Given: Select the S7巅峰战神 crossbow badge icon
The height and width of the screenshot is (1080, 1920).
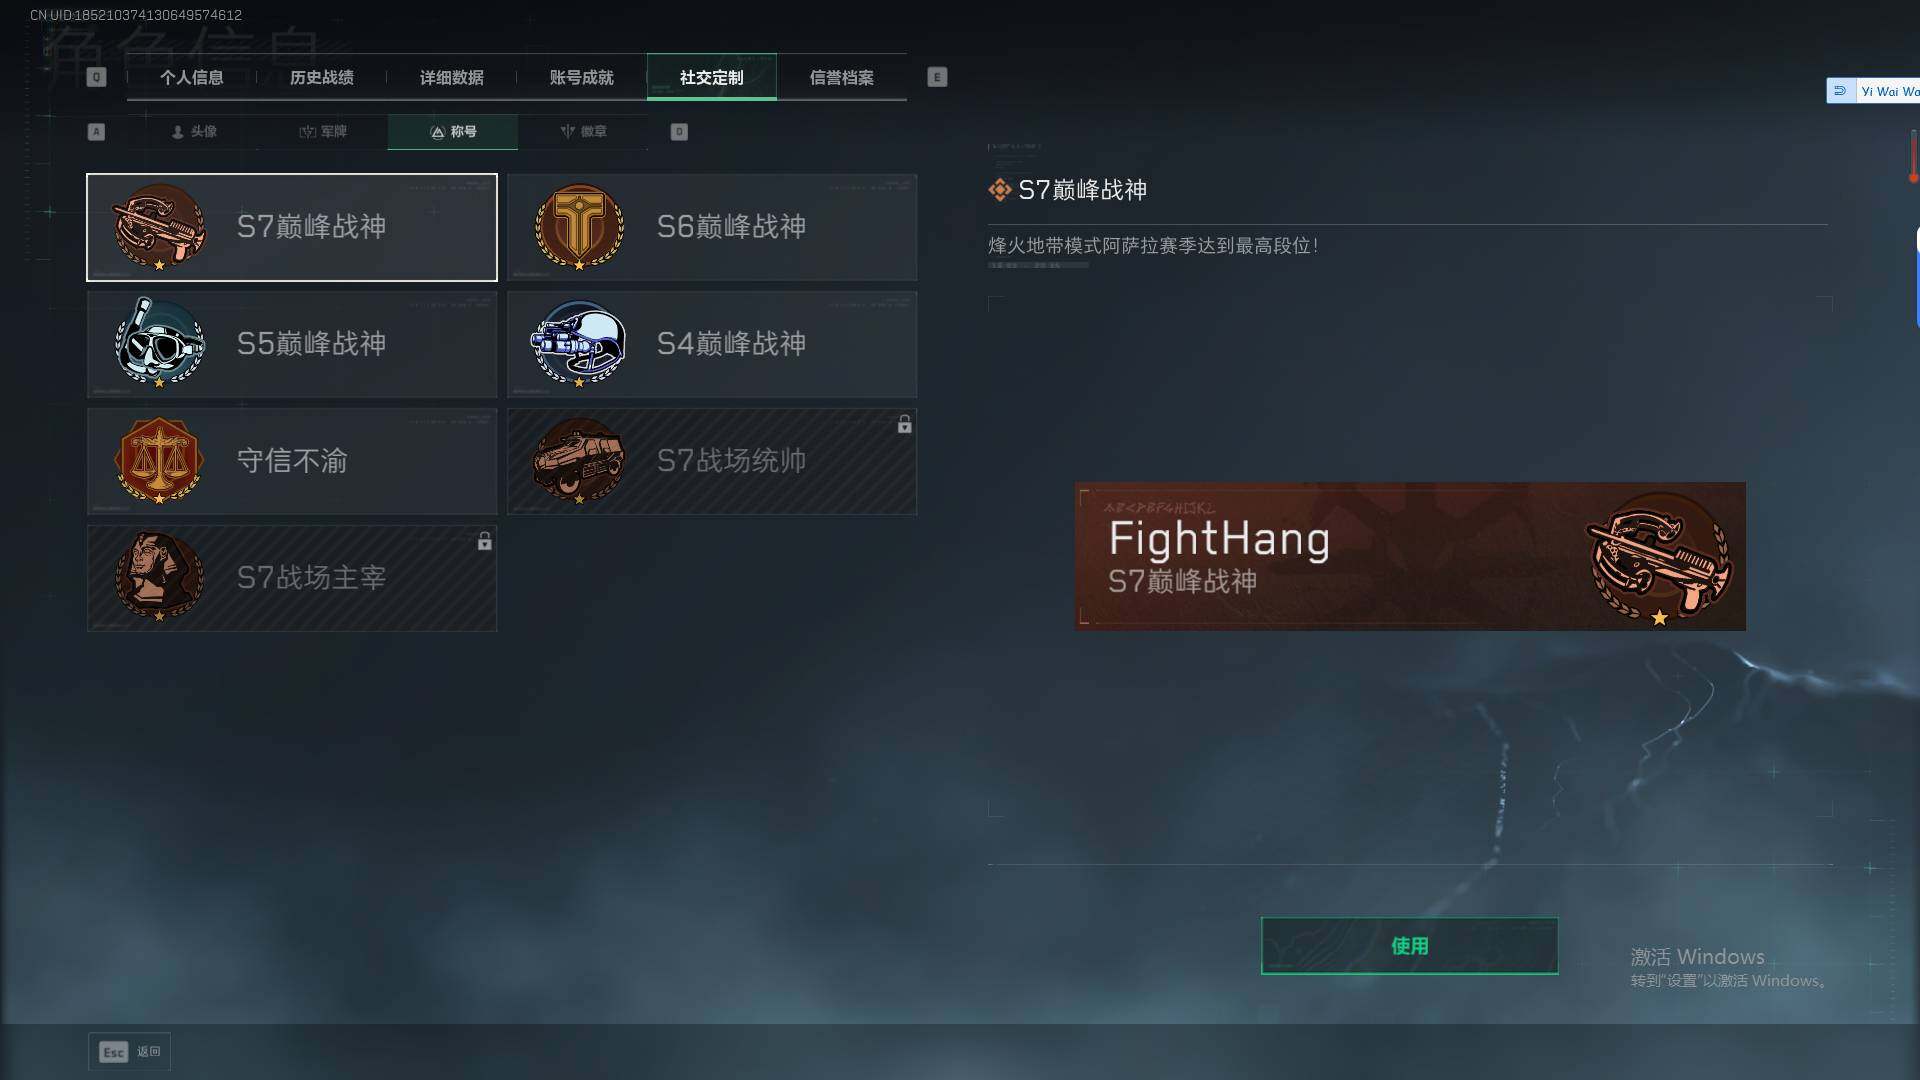Looking at the screenshot, I should (x=159, y=227).
